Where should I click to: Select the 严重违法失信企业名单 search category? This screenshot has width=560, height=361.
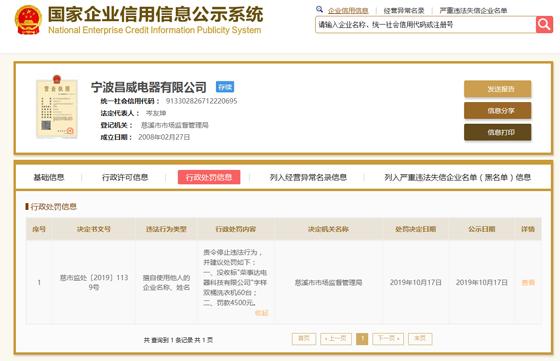tap(473, 11)
